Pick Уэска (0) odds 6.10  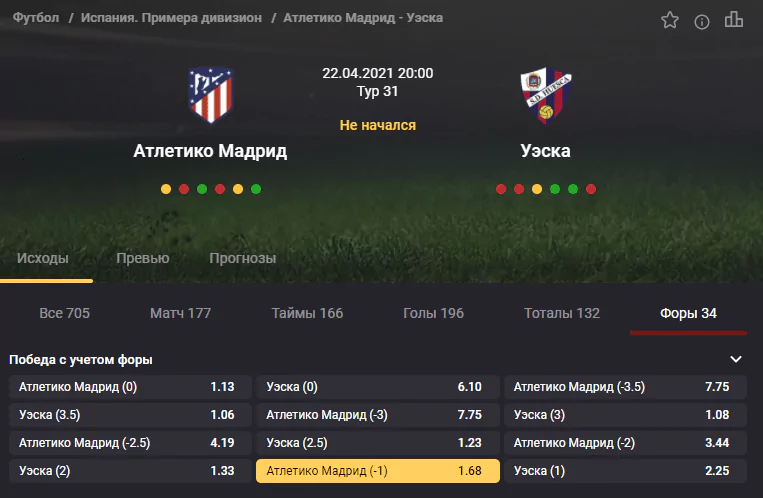point(378,387)
